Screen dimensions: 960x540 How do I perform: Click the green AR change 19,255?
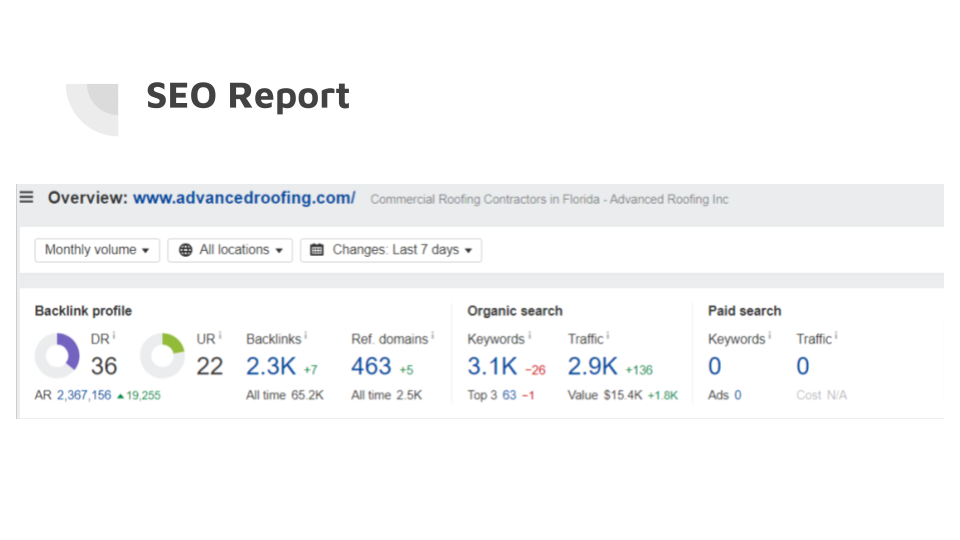(139, 396)
